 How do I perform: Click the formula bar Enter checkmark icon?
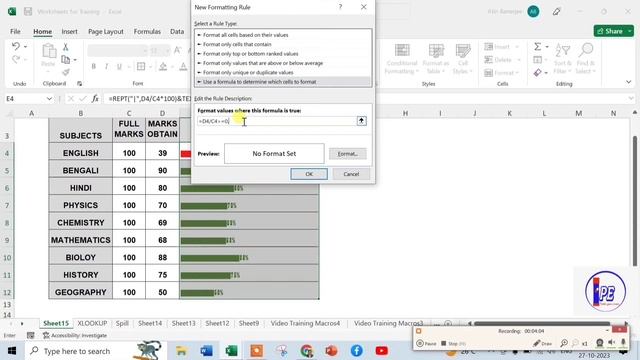pyautogui.click(x=83, y=99)
